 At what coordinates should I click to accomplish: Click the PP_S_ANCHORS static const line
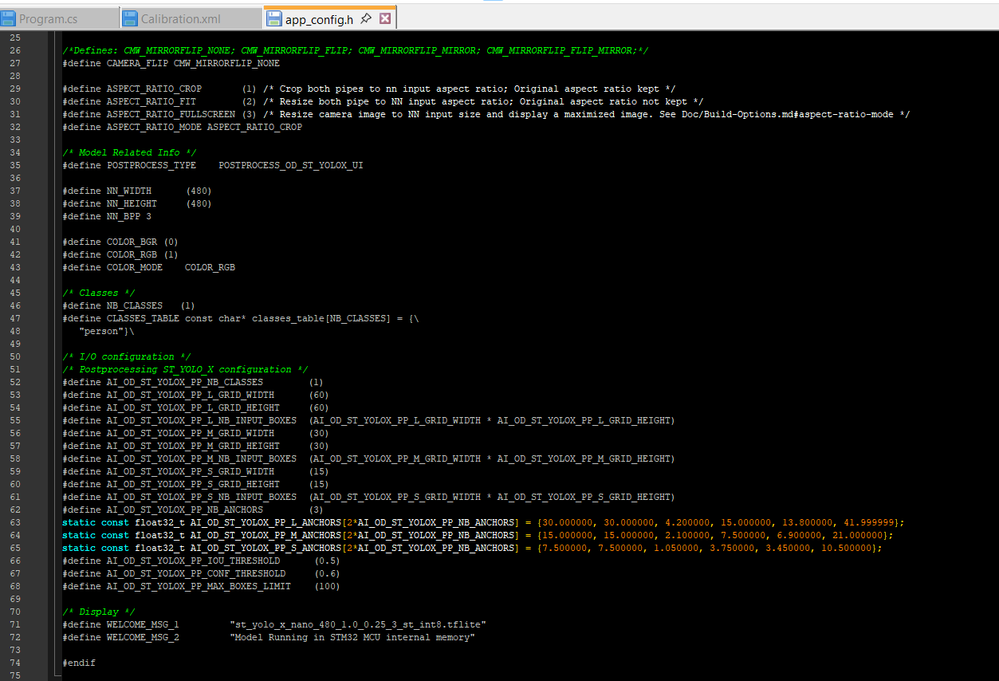[x=472, y=547]
